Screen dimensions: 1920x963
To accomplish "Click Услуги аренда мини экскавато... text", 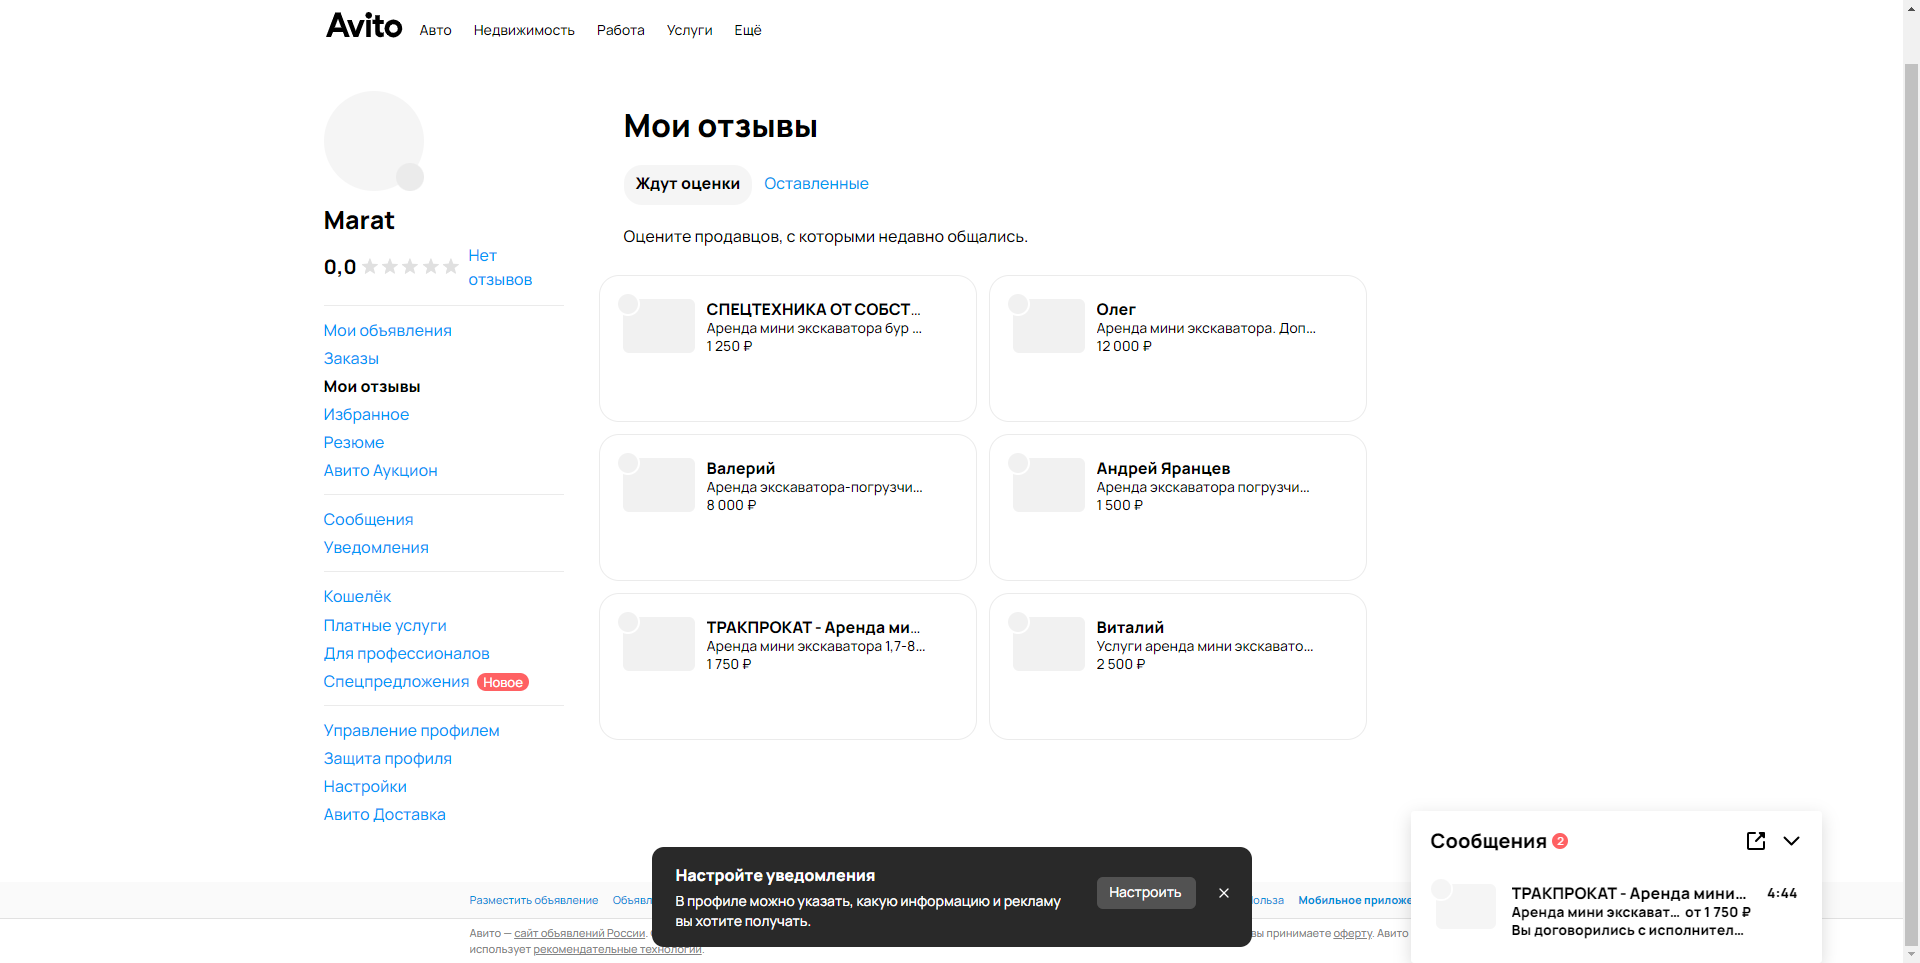I will 1204,646.
